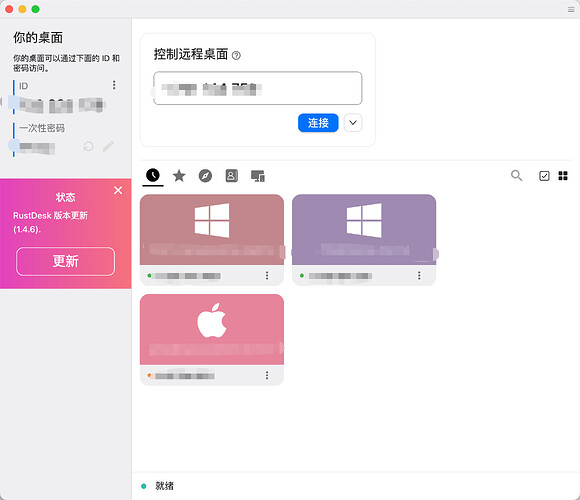Switch to the discovered compass tab

(205, 176)
